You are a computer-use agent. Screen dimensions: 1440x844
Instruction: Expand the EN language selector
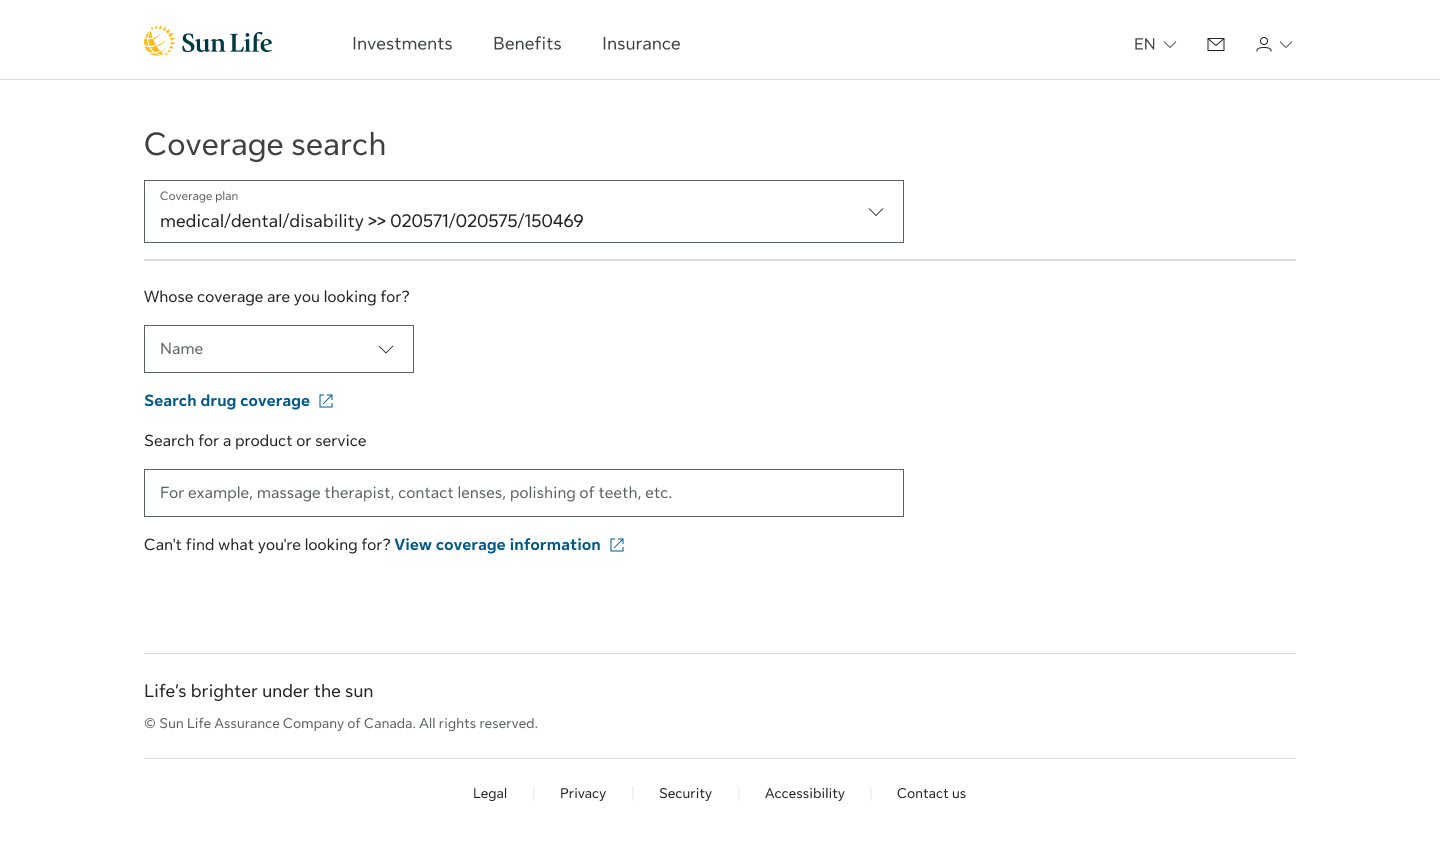1155,44
